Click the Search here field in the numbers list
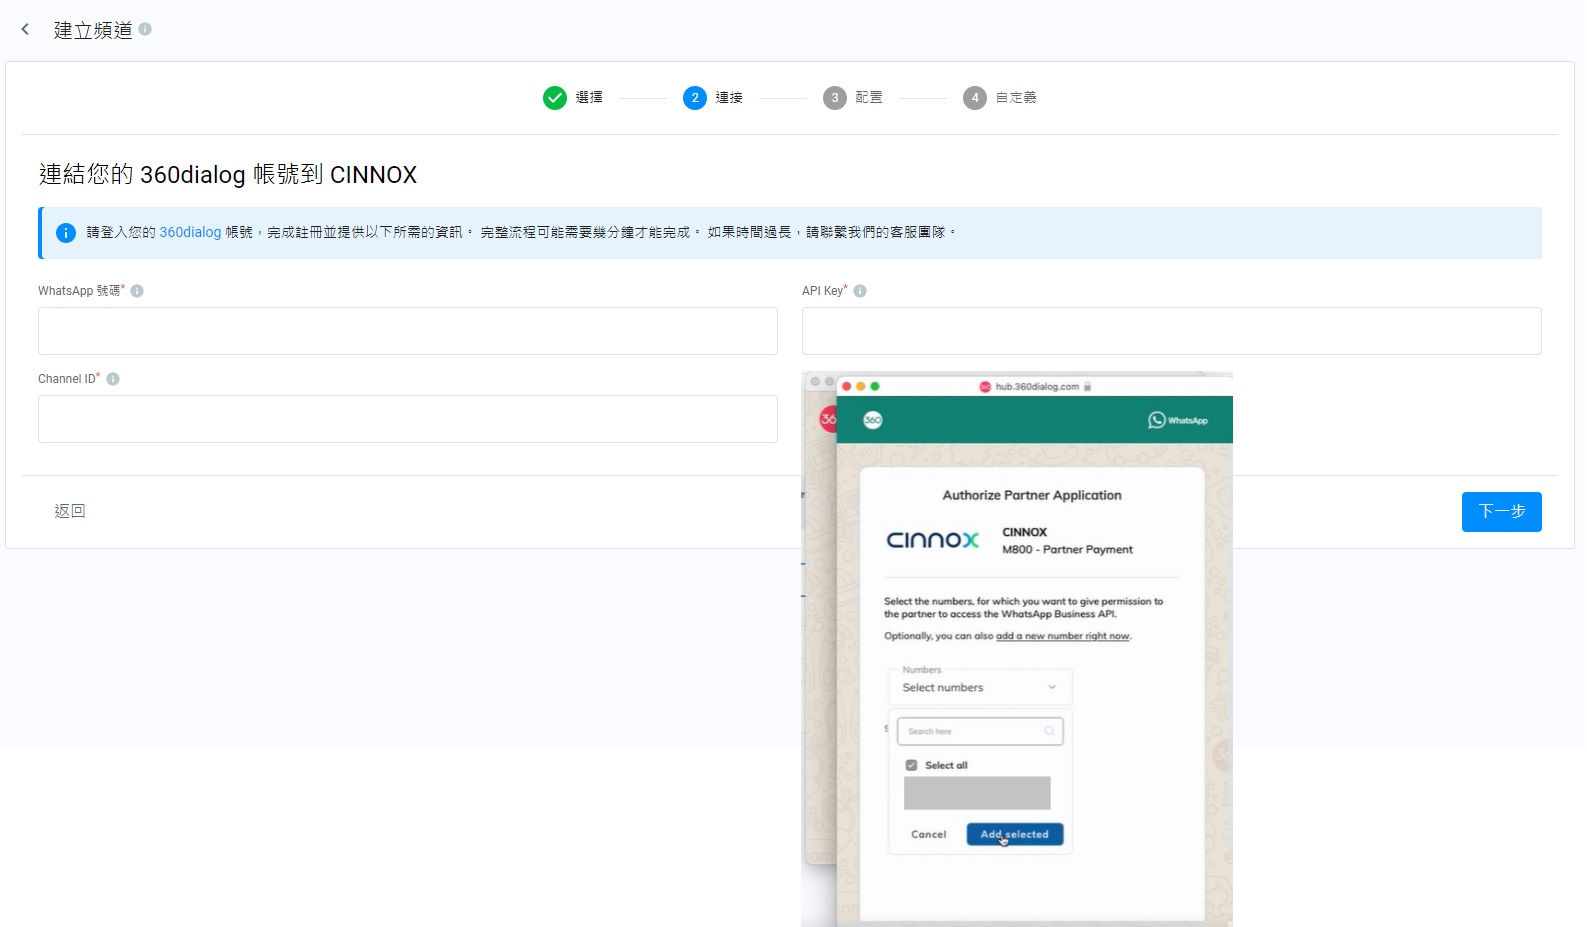 pyautogui.click(x=980, y=731)
